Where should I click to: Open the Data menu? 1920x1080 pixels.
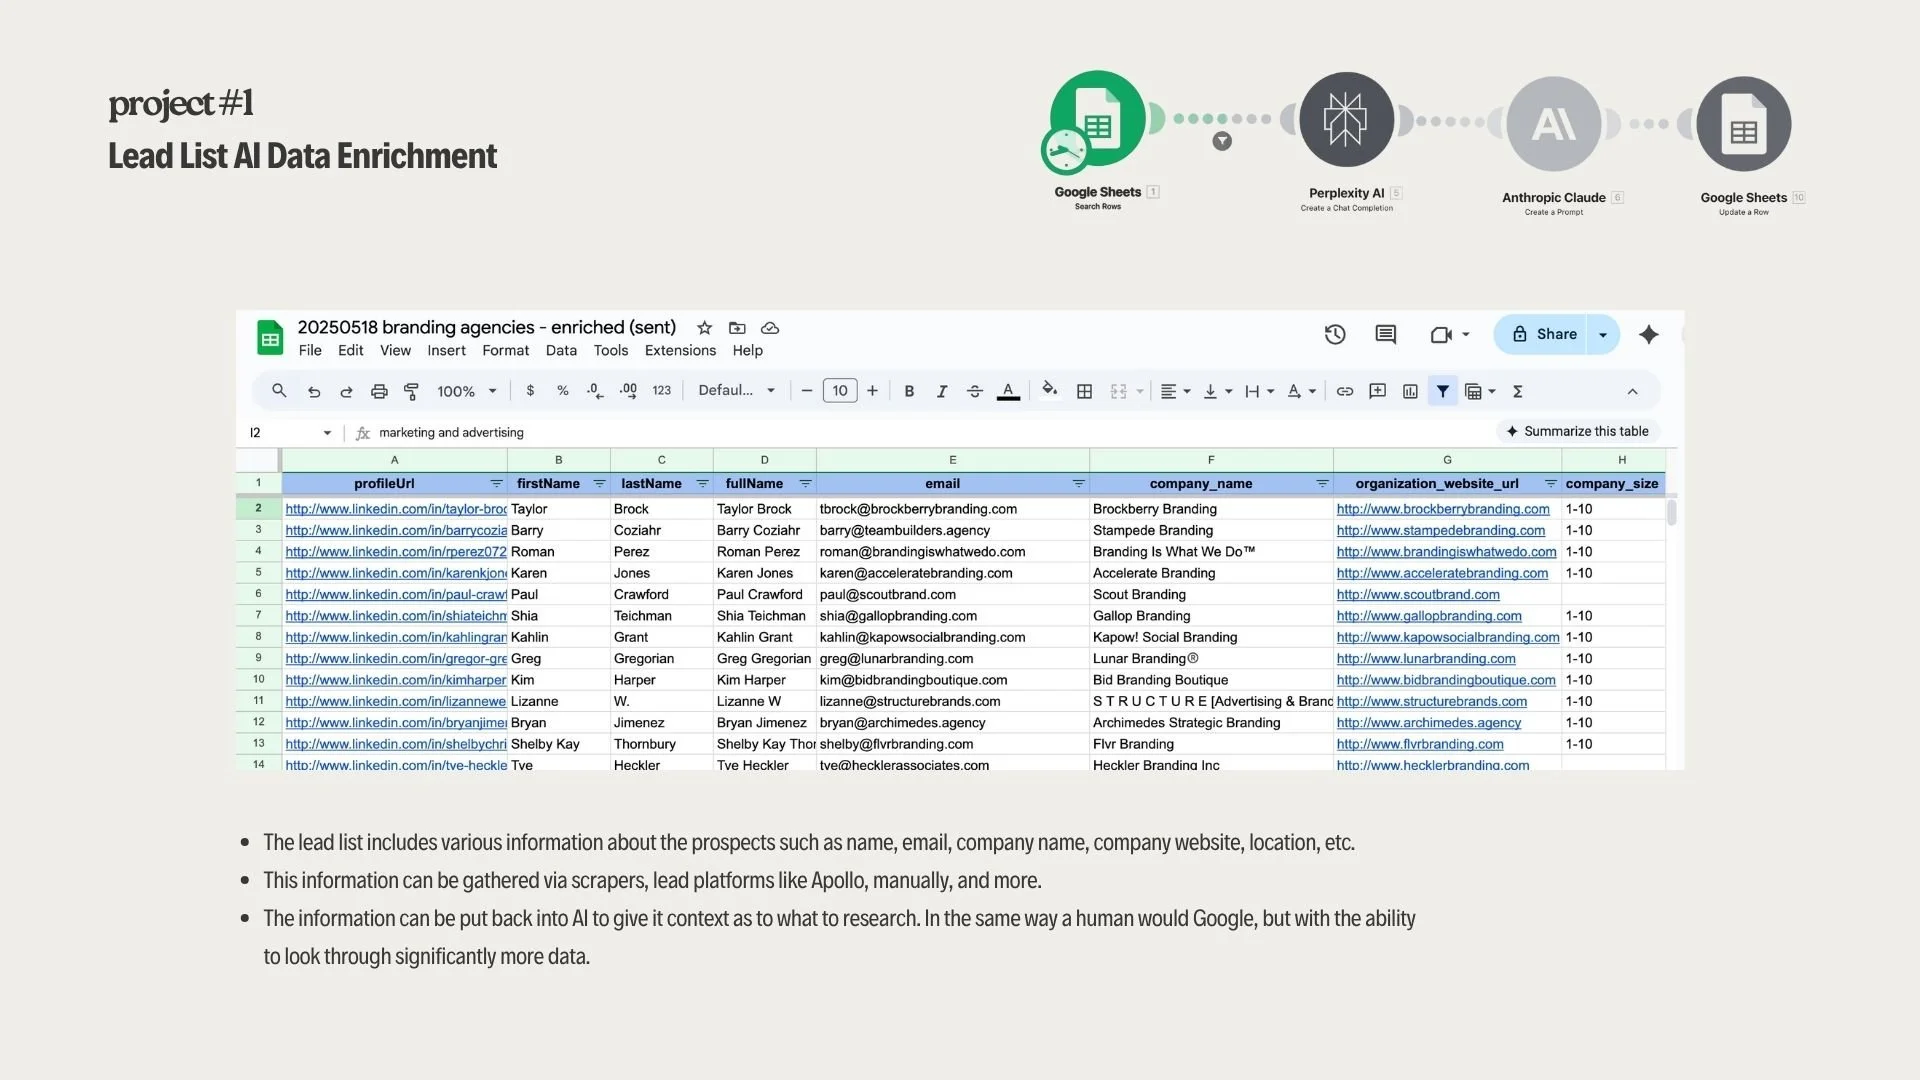[x=561, y=350]
